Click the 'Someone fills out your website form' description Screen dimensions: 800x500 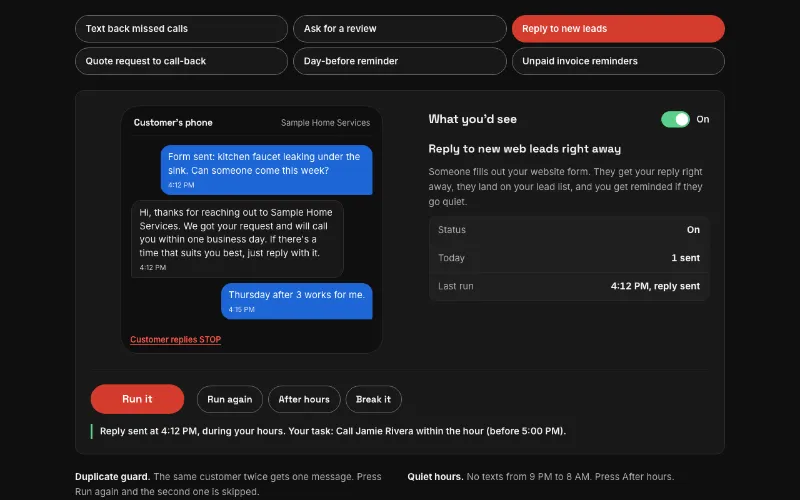[x=565, y=187]
